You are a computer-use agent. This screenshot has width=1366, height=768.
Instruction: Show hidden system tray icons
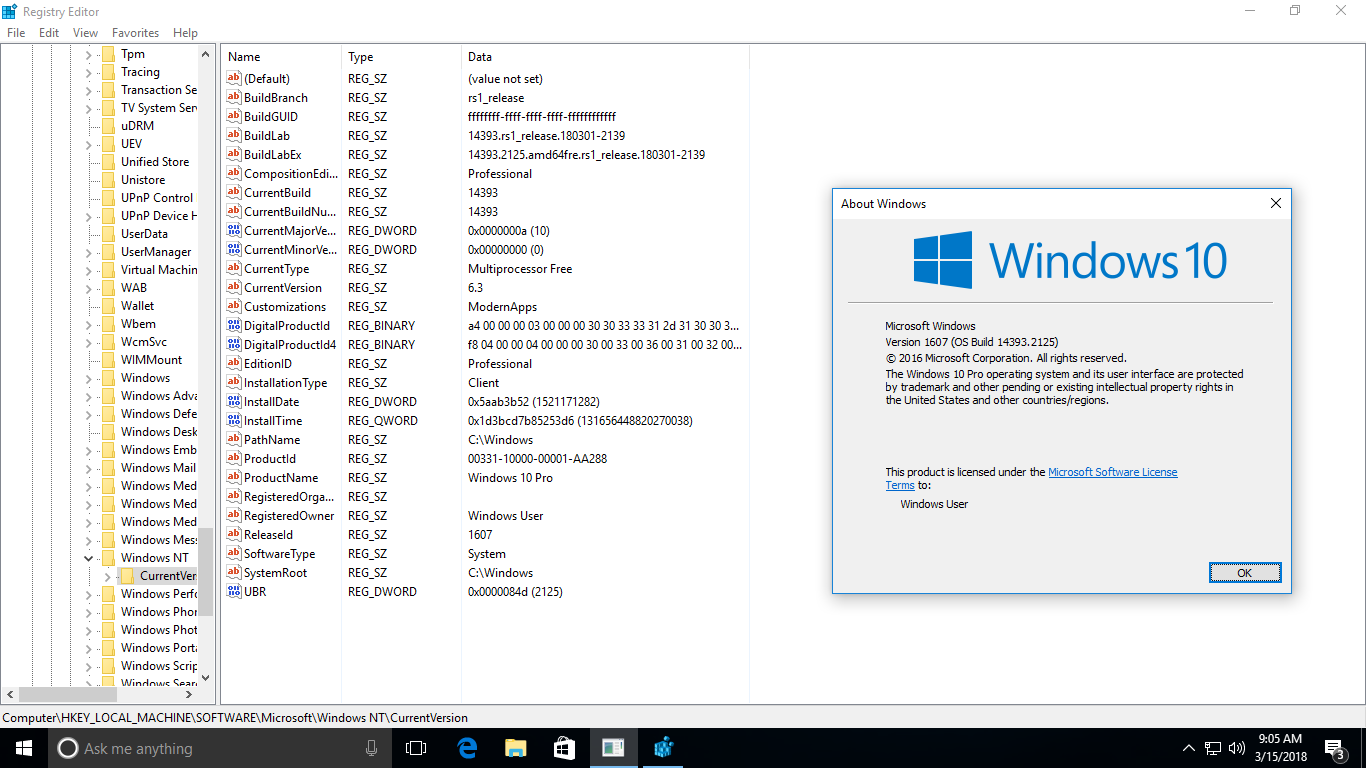pos(1189,748)
